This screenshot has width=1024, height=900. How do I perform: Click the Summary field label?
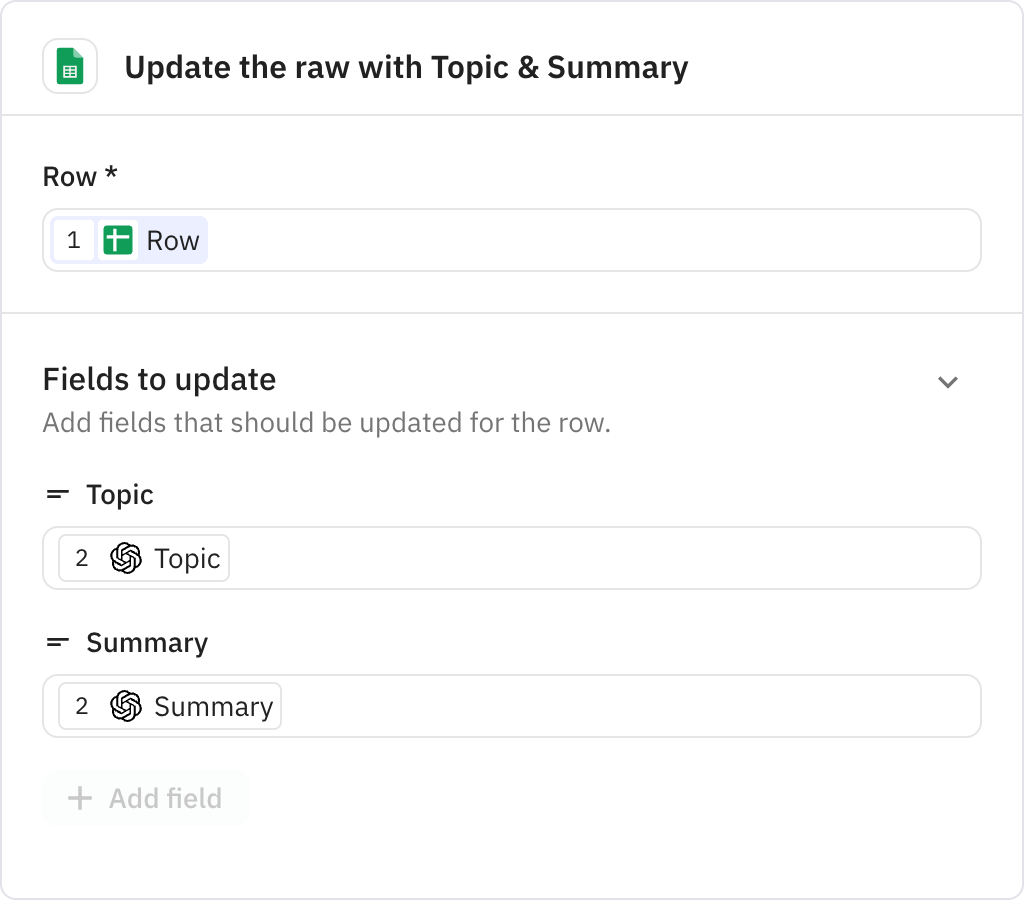click(146, 642)
